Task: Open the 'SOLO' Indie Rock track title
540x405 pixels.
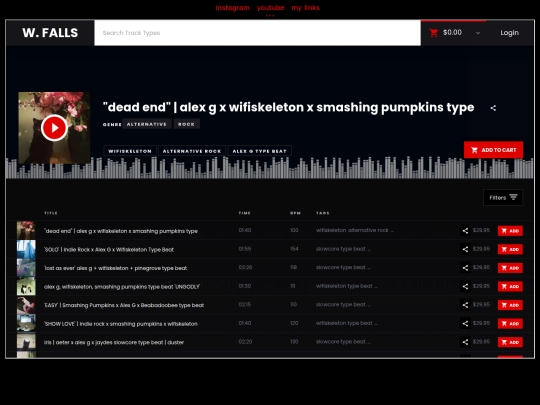Action: click(x=109, y=250)
